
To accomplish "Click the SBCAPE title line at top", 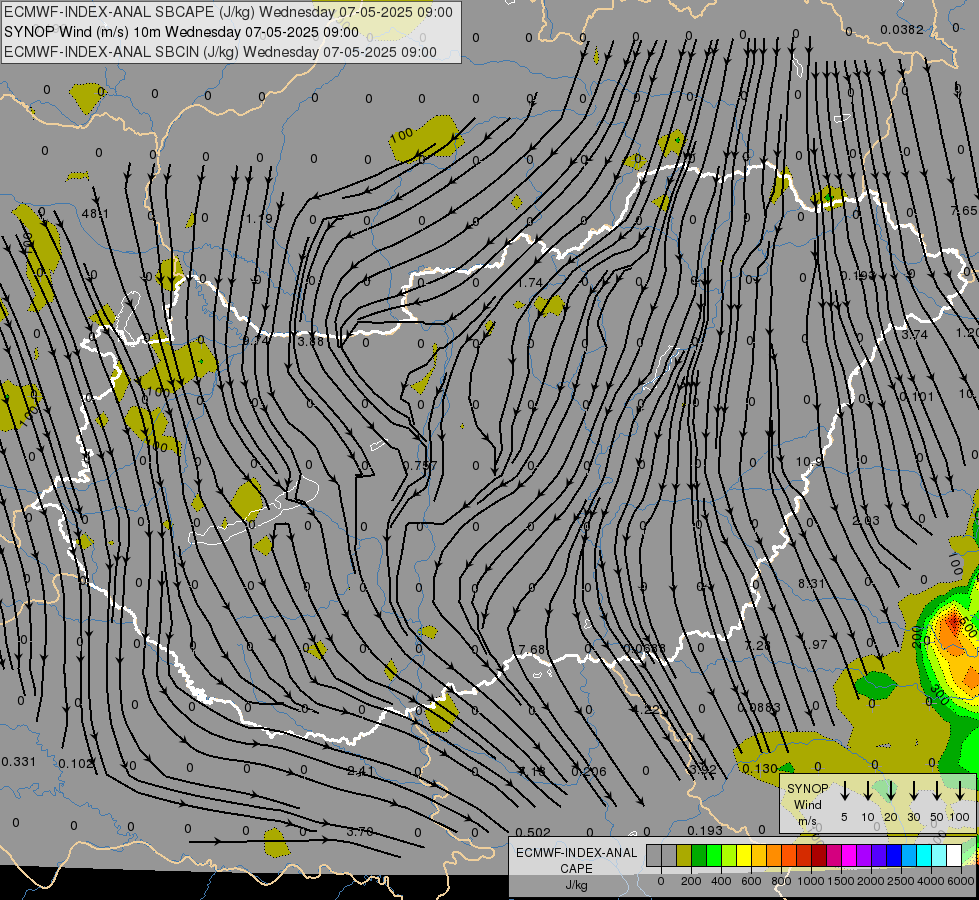I will pyautogui.click(x=228, y=12).
